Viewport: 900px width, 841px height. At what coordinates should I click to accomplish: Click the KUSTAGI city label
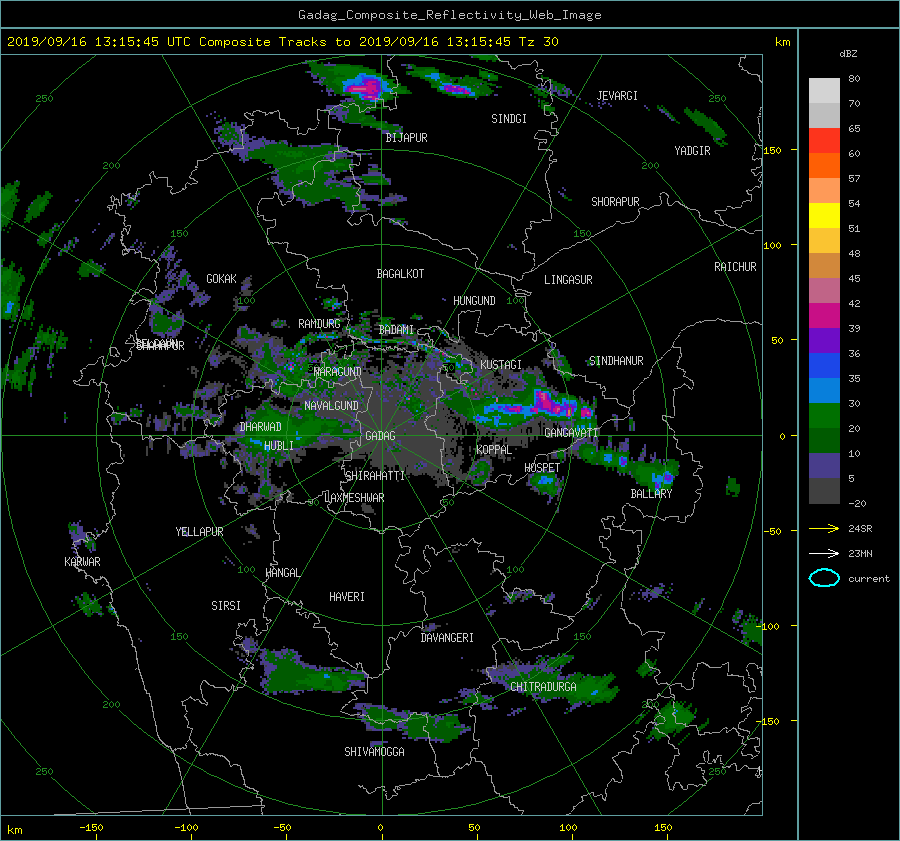click(501, 365)
